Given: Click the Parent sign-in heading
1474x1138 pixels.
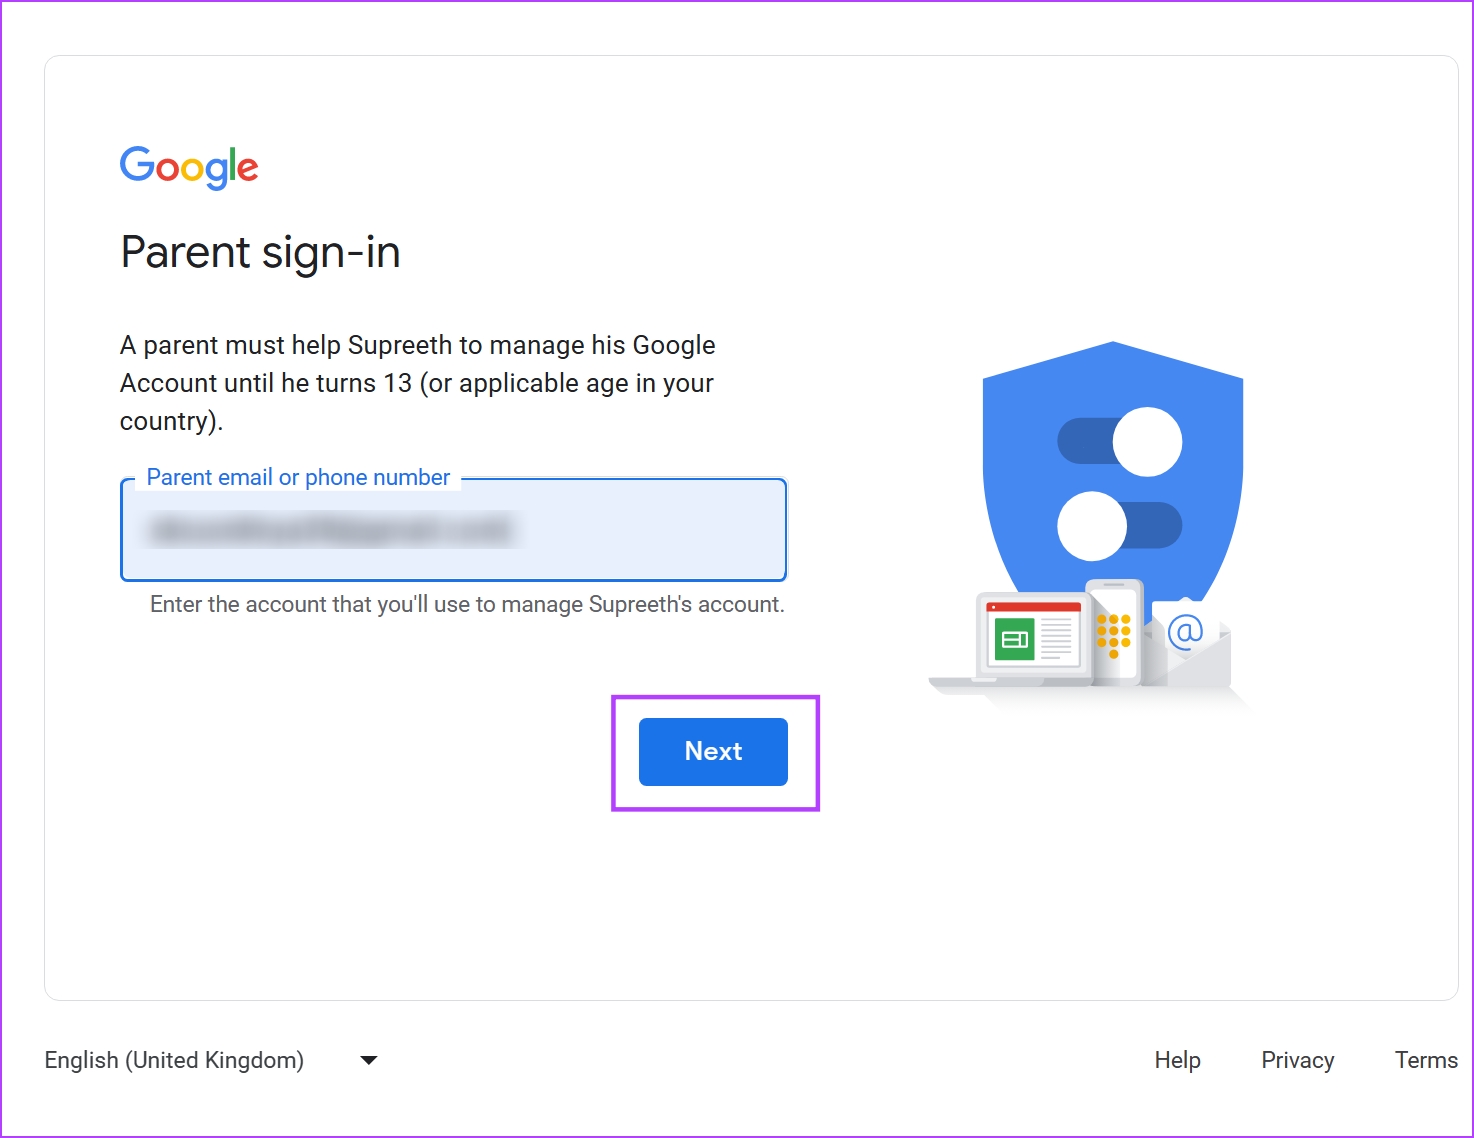Looking at the screenshot, I should pyautogui.click(x=260, y=252).
